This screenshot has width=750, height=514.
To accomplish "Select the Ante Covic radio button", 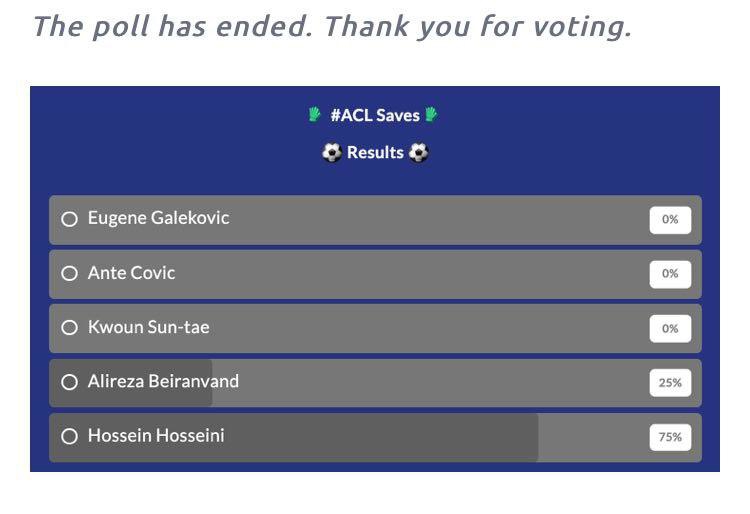I will [69, 273].
